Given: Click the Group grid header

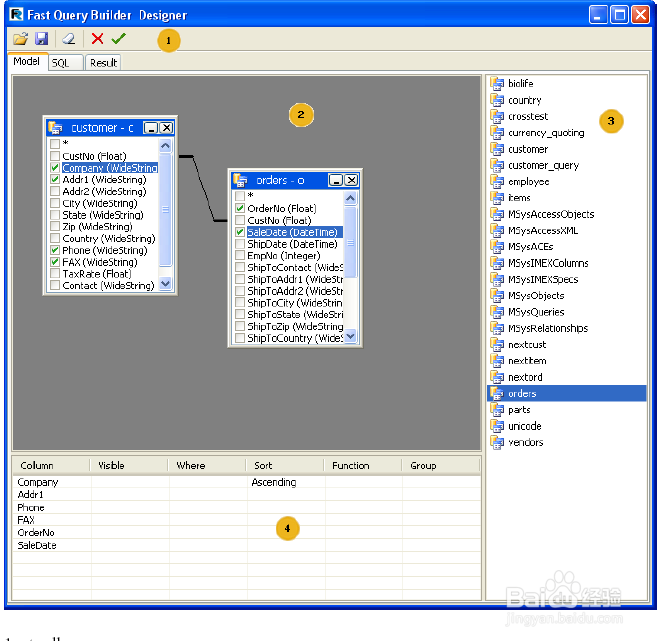Looking at the screenshot, I should (x=440, y=466).
